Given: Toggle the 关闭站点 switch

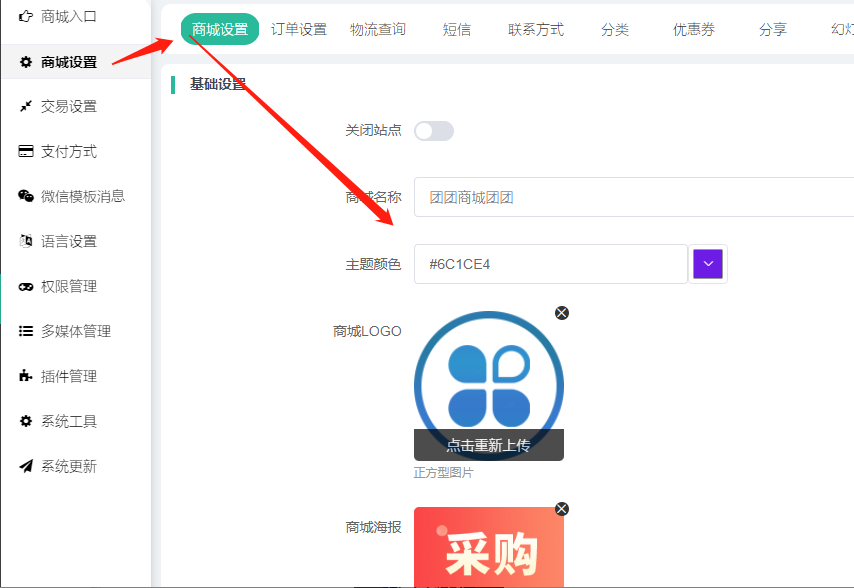Looking at the screenshot, I should pyautogui.click(x=434, y=131).
